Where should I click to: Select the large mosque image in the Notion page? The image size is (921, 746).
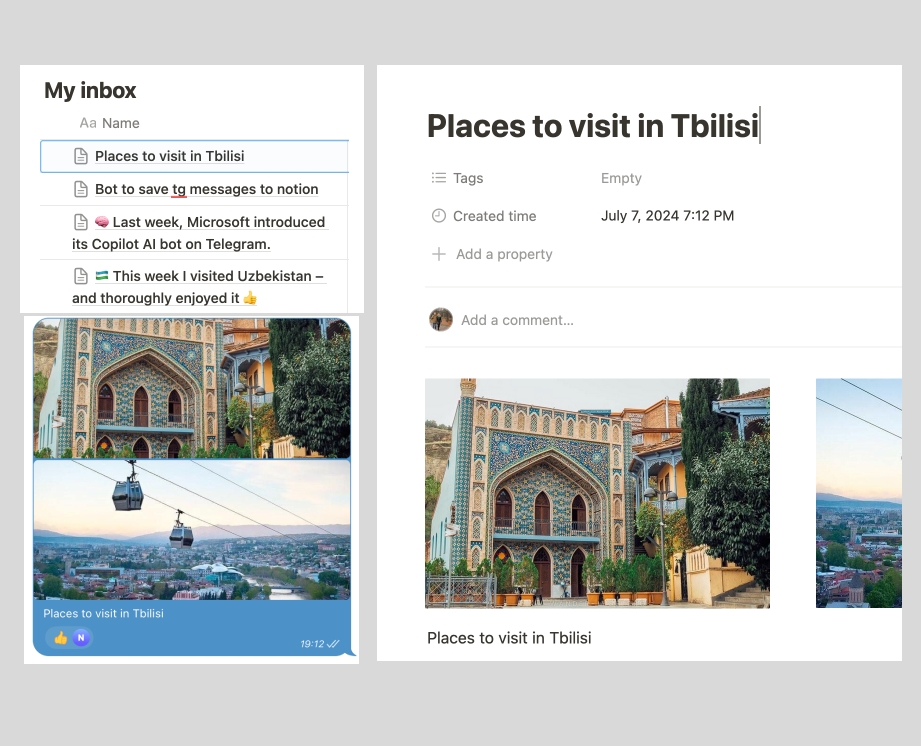point(597,493)
